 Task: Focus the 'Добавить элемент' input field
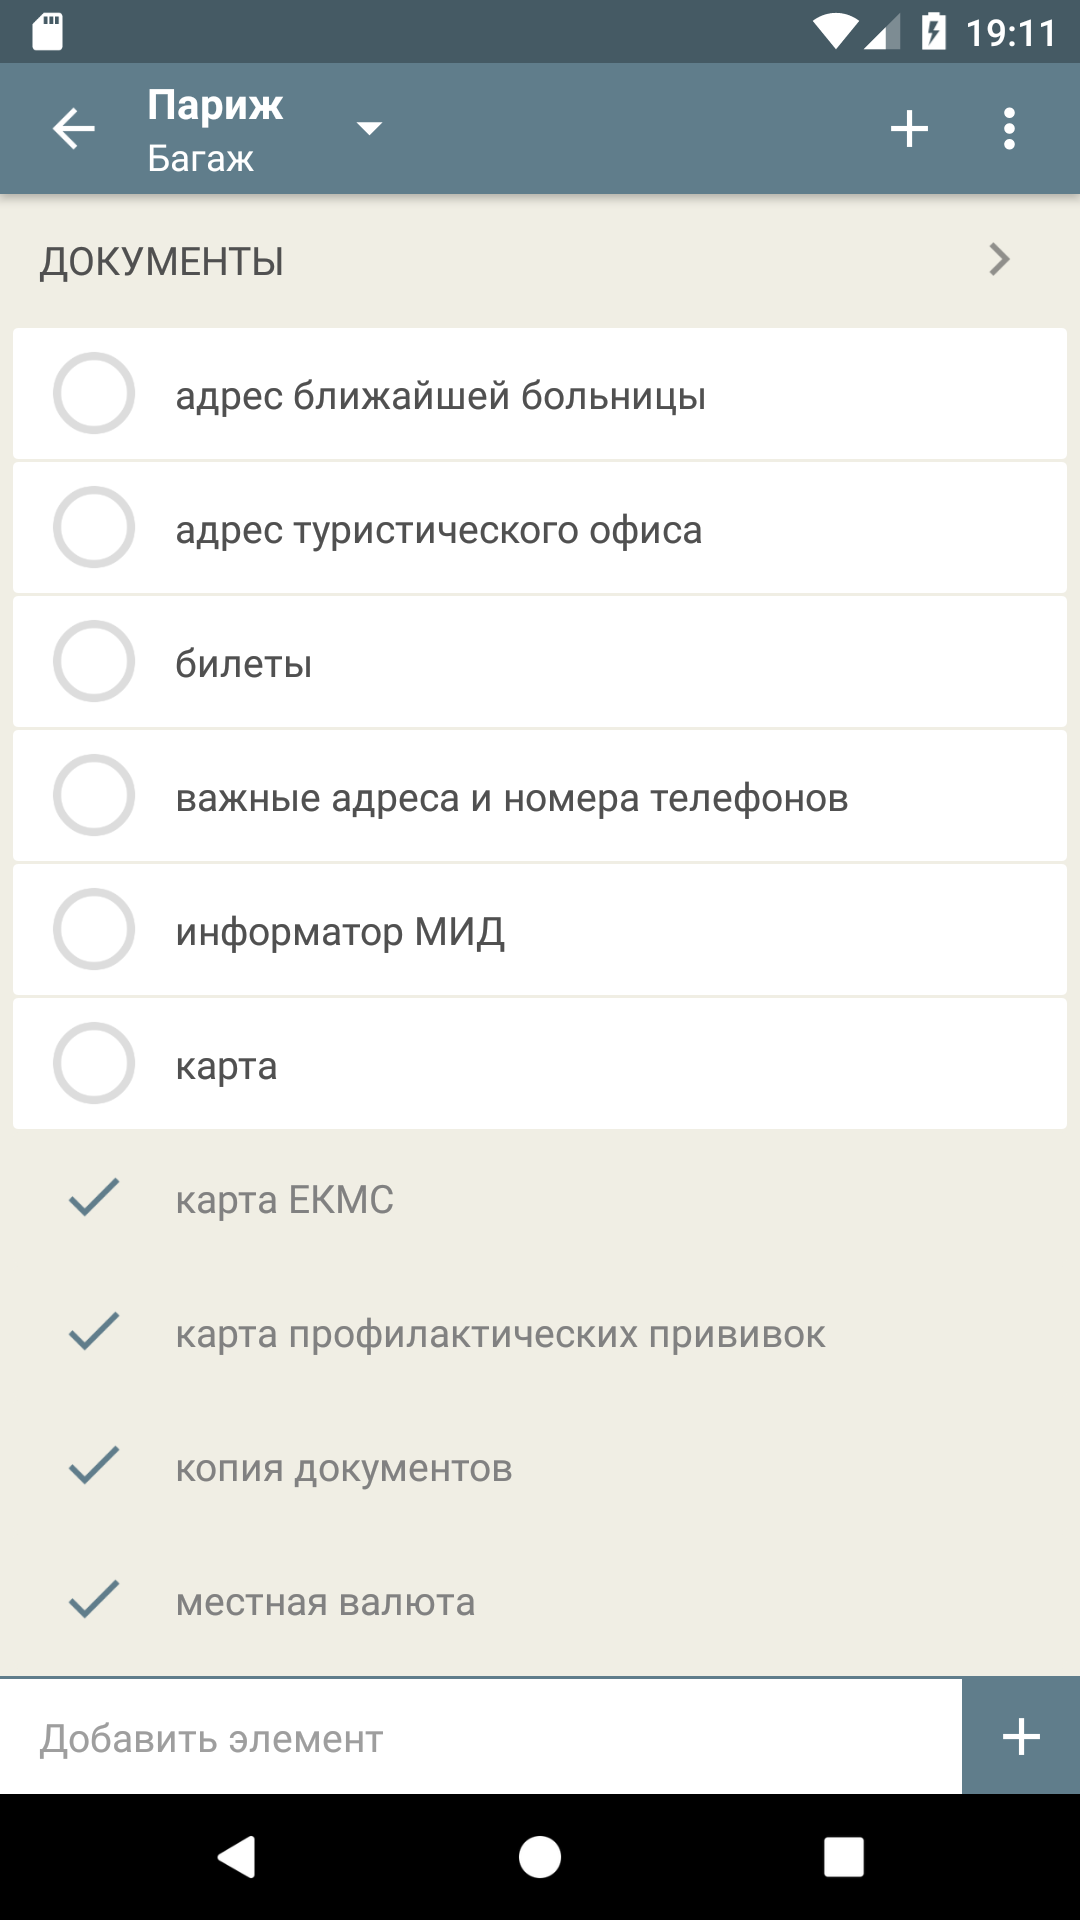coord(480,1738)
